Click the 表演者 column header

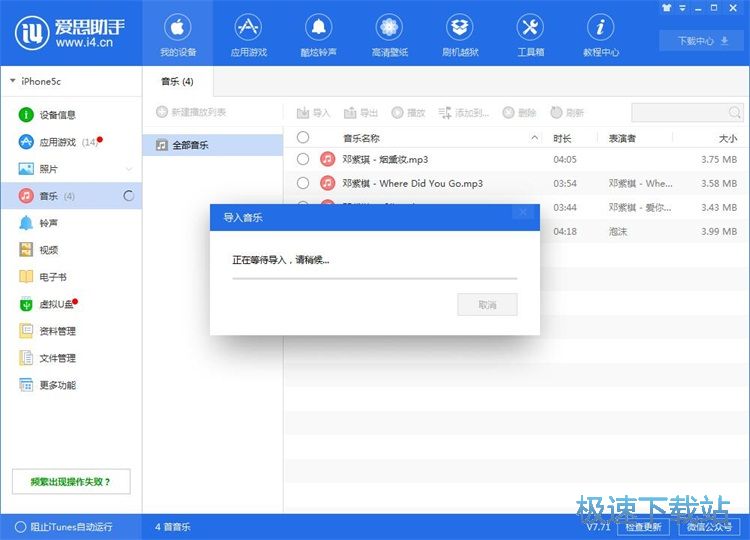tap(622, 139)
